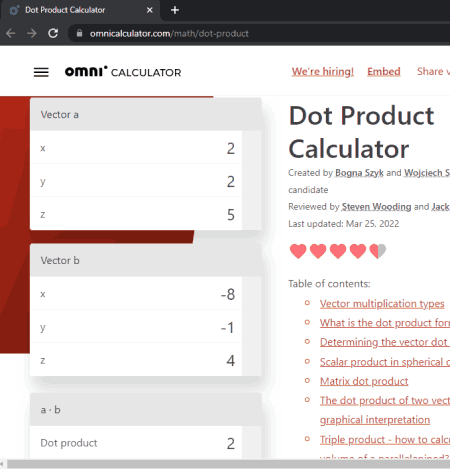This screenshot has height=469, width=450.
Task: Click the Vector a section header
Action: pos(146,114)
